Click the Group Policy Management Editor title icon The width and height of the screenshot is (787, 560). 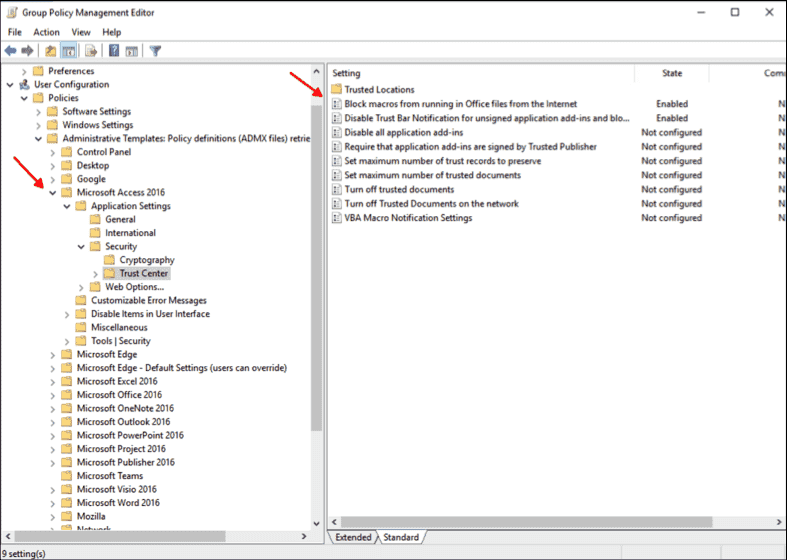[12, 13]
